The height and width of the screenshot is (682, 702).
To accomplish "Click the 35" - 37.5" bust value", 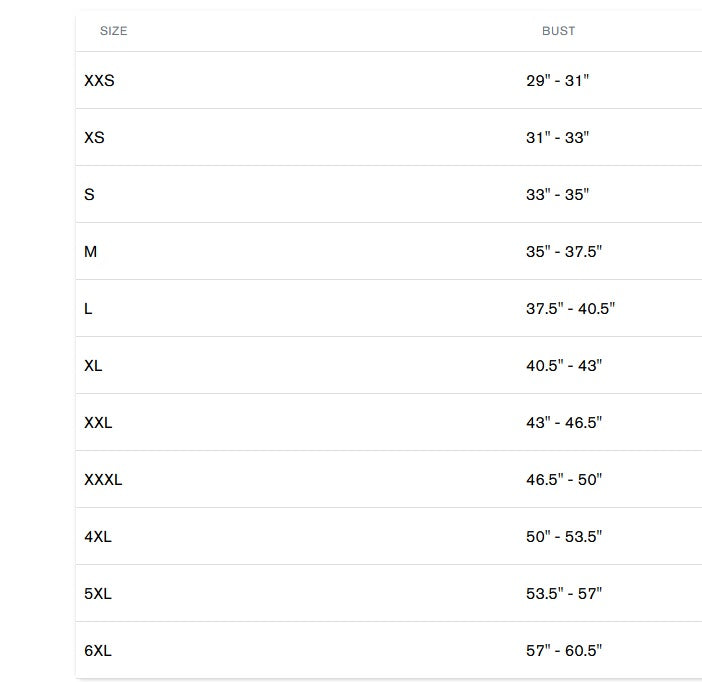I will [x=564, y=252].
